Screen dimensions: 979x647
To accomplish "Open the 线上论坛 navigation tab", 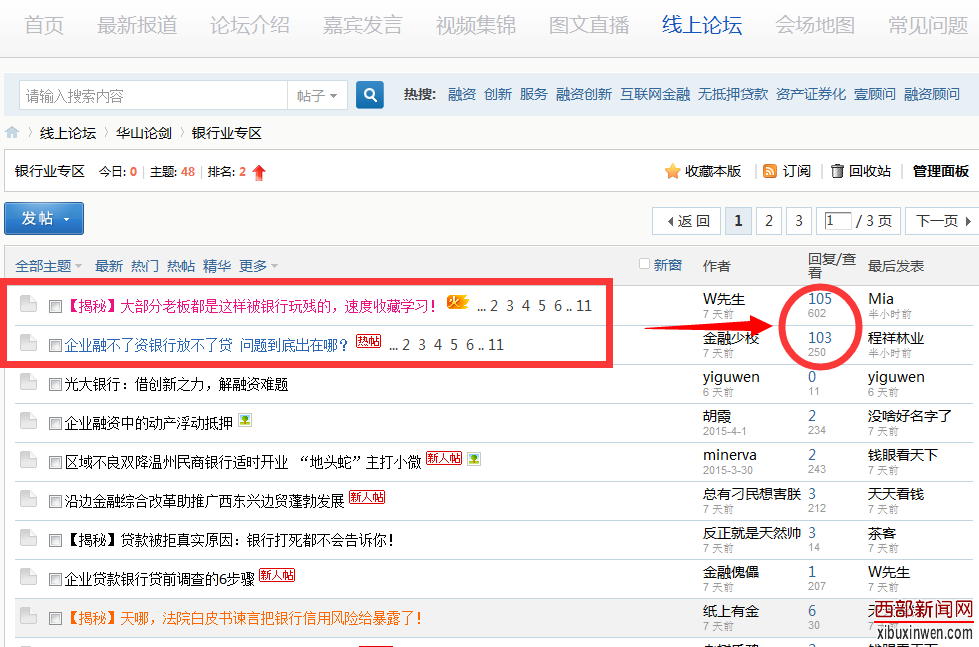I will pyautogui.click(x=702, y=25).
